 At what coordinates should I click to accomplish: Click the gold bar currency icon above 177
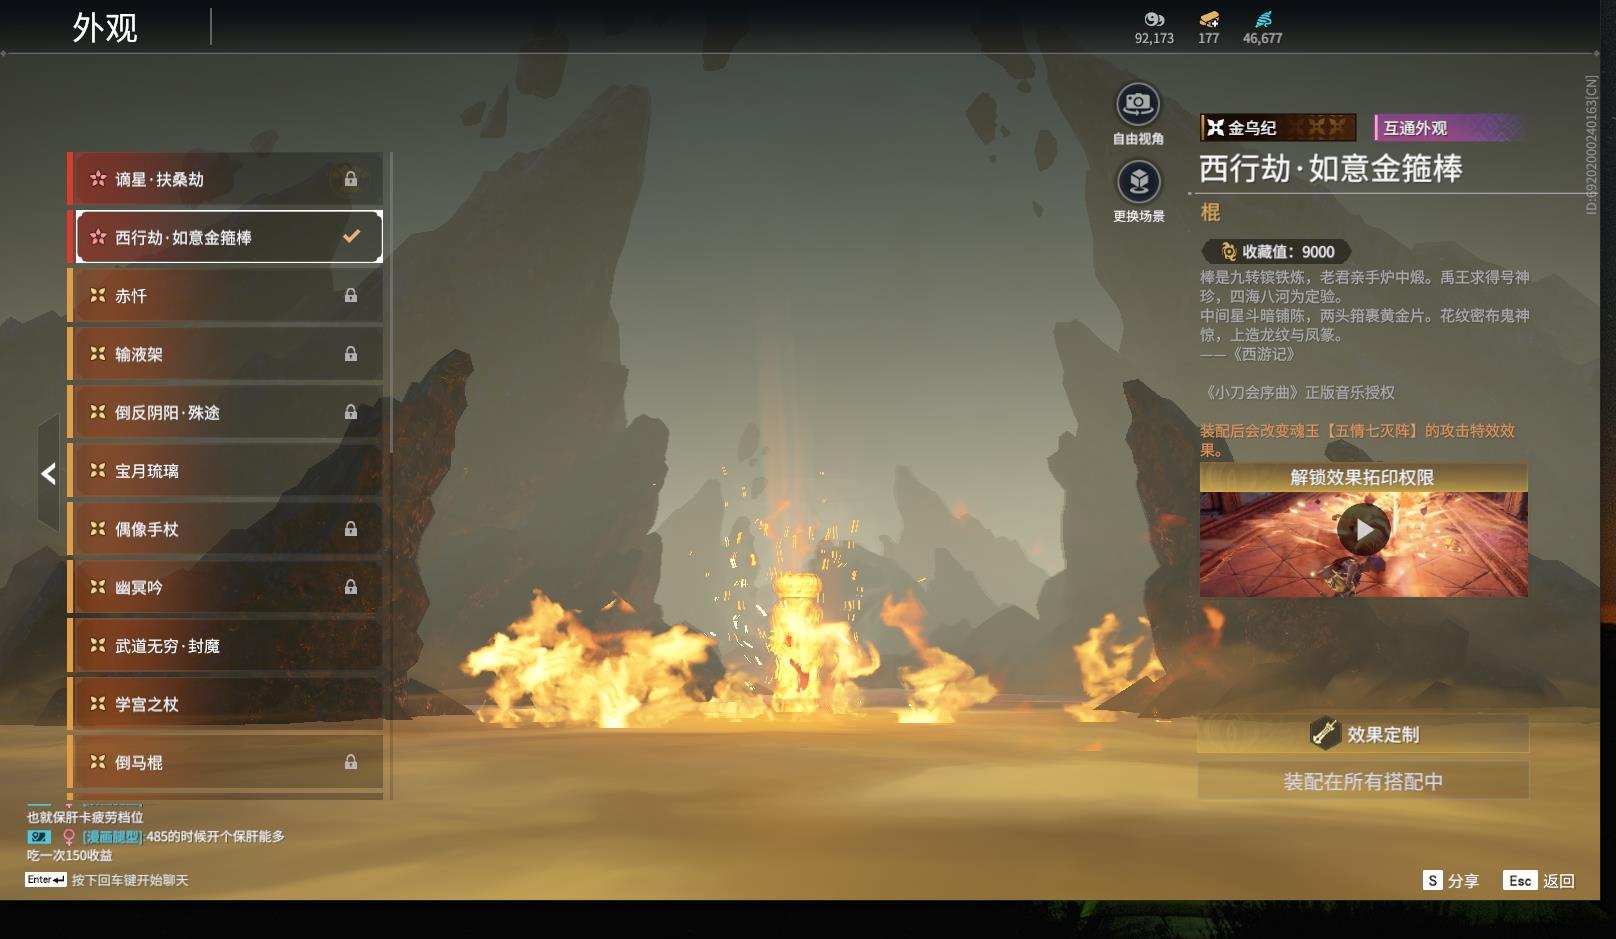click(x=1209, y=19)
